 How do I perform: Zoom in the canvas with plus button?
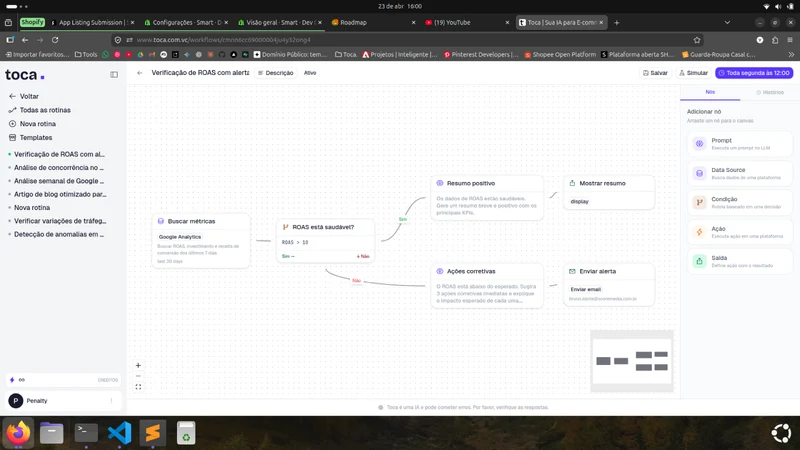coord(138,365)
